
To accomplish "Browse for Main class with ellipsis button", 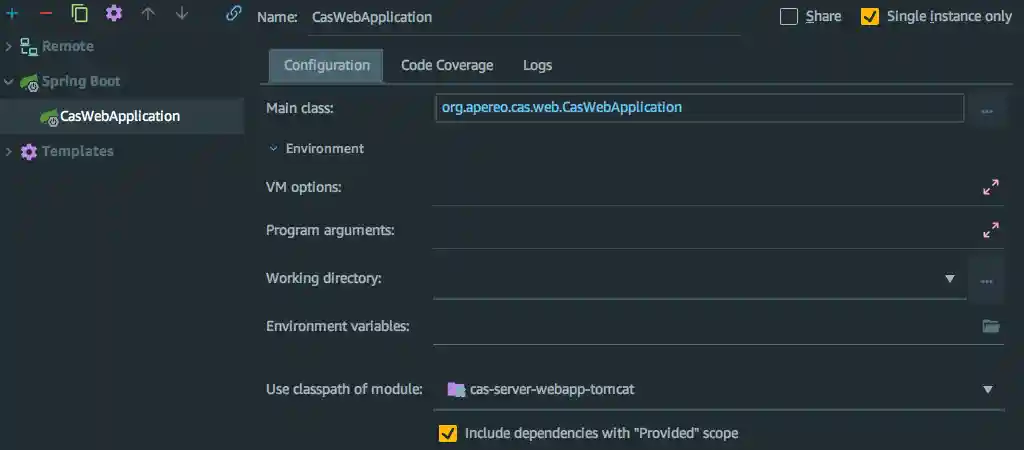I will click(987, 112).
